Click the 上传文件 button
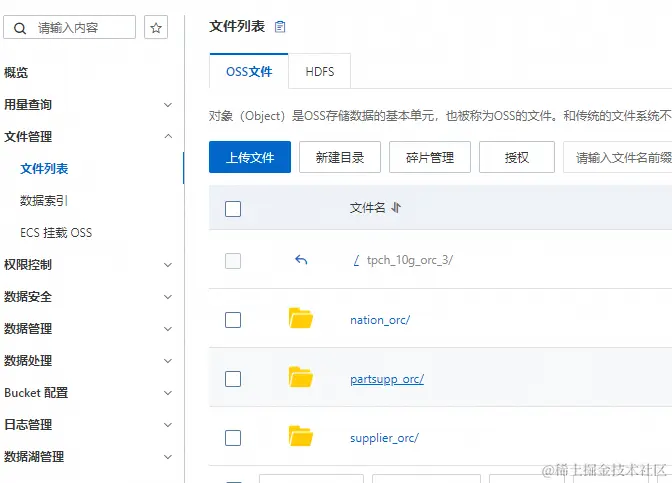Screen dimensions: 672x483 point(250,157)
